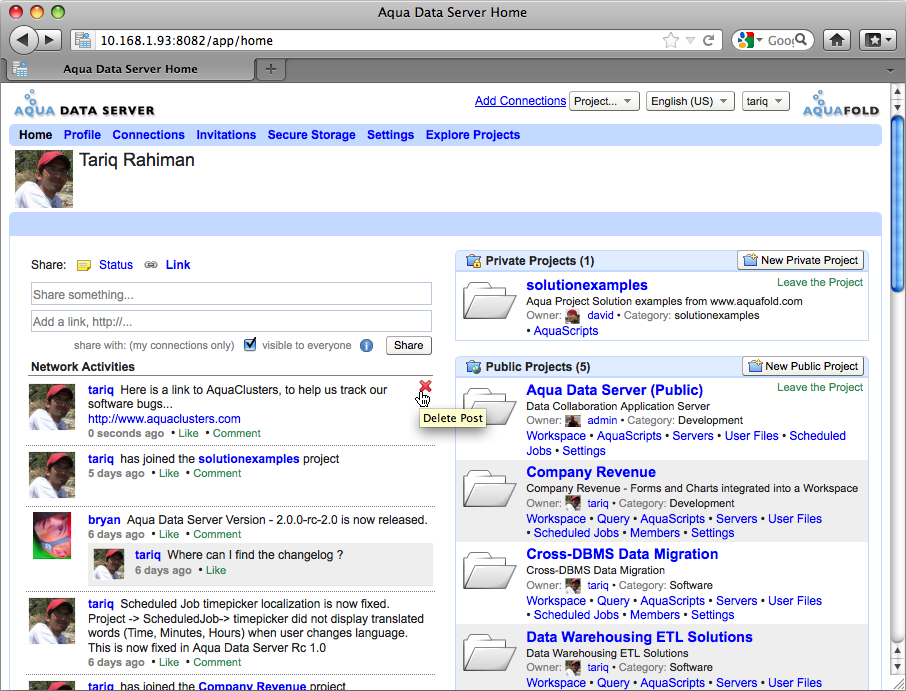Click the chain Link icon
This screenshot has width=906, height=691.
[151, 265]
